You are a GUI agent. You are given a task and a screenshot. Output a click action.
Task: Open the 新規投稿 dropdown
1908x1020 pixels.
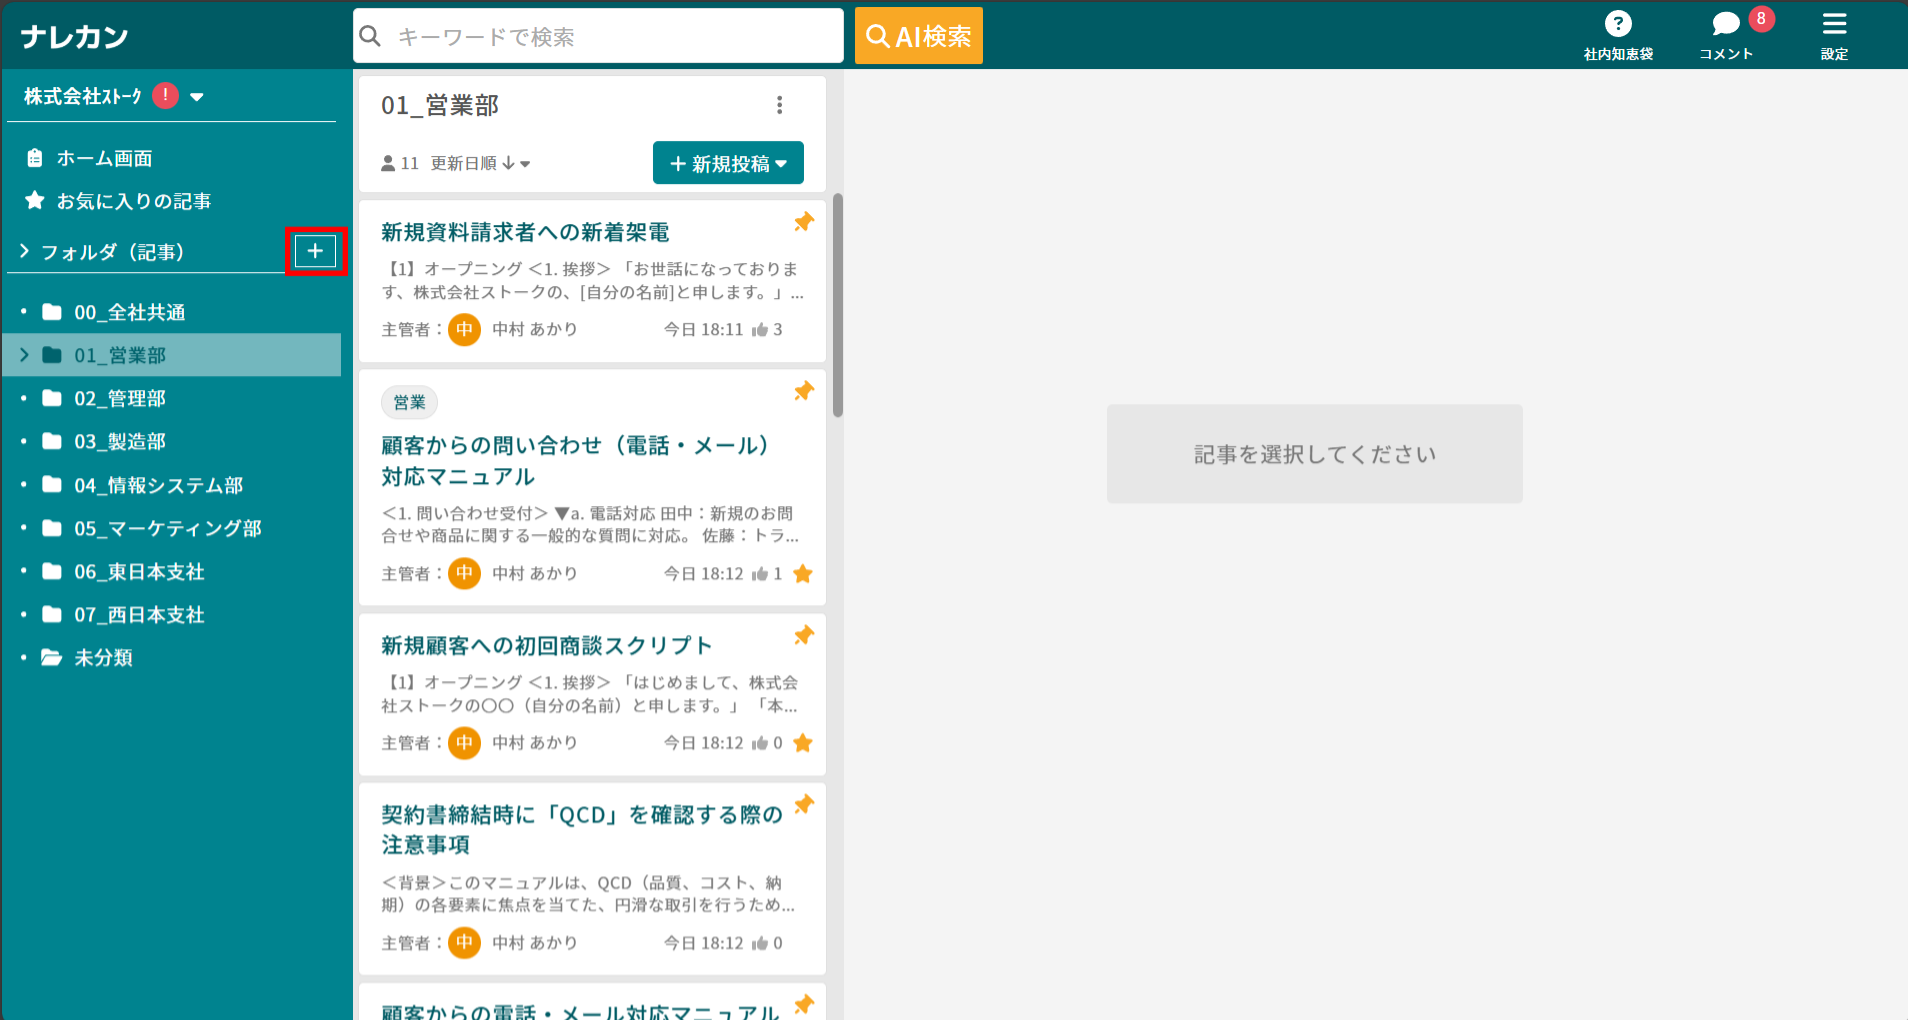[728, 162]
